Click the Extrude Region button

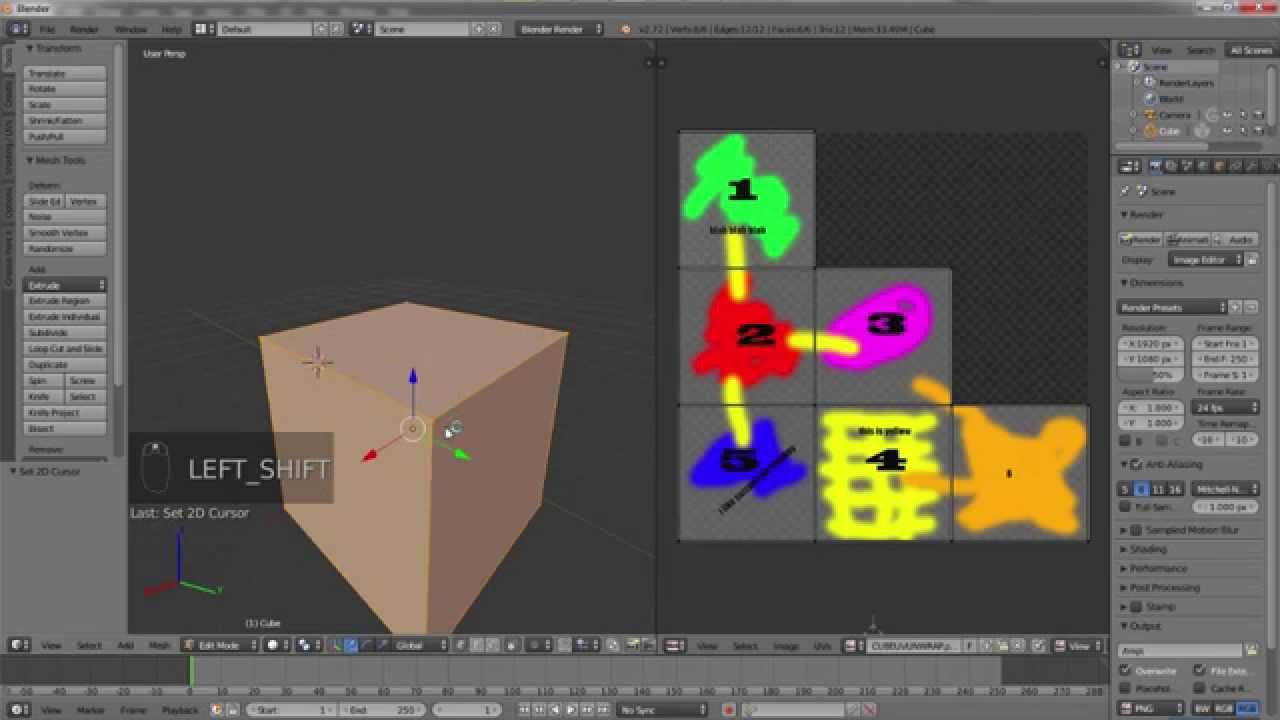tap(65, 301)
